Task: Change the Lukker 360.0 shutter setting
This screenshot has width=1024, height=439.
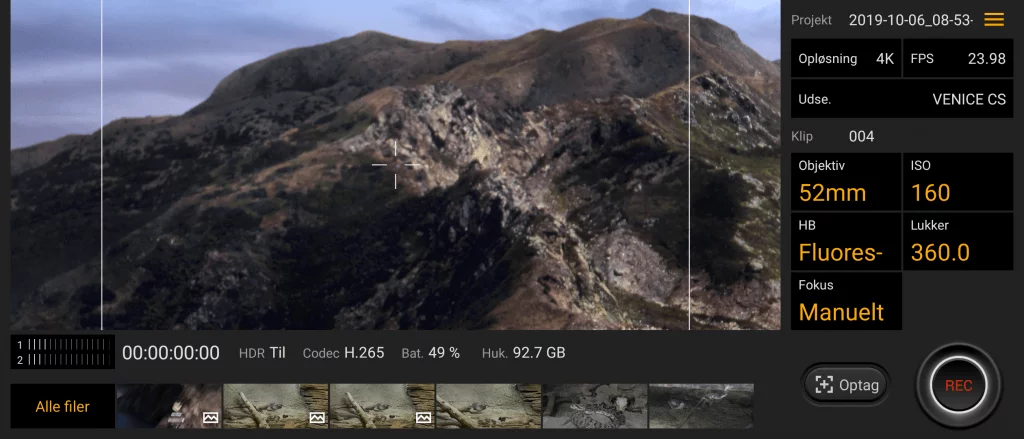Action: [x=958, y=241]
